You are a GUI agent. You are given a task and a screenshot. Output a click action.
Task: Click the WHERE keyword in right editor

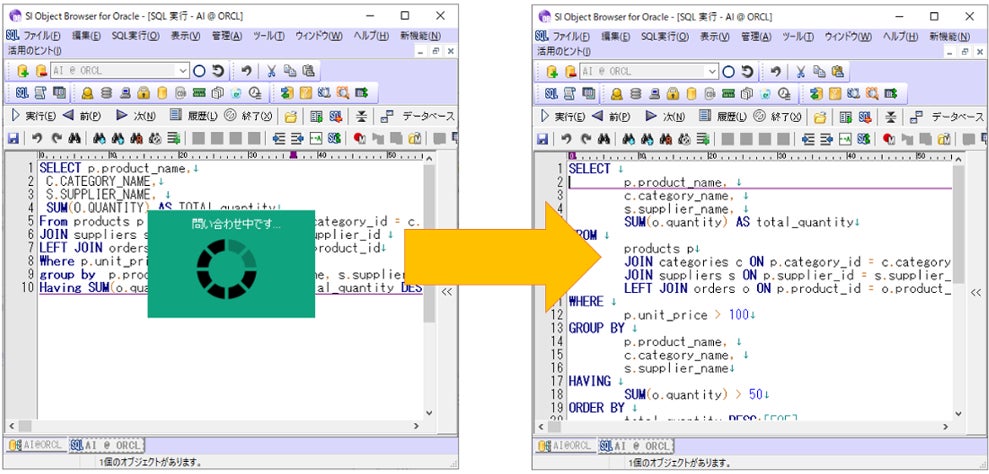tap(586, 302)
